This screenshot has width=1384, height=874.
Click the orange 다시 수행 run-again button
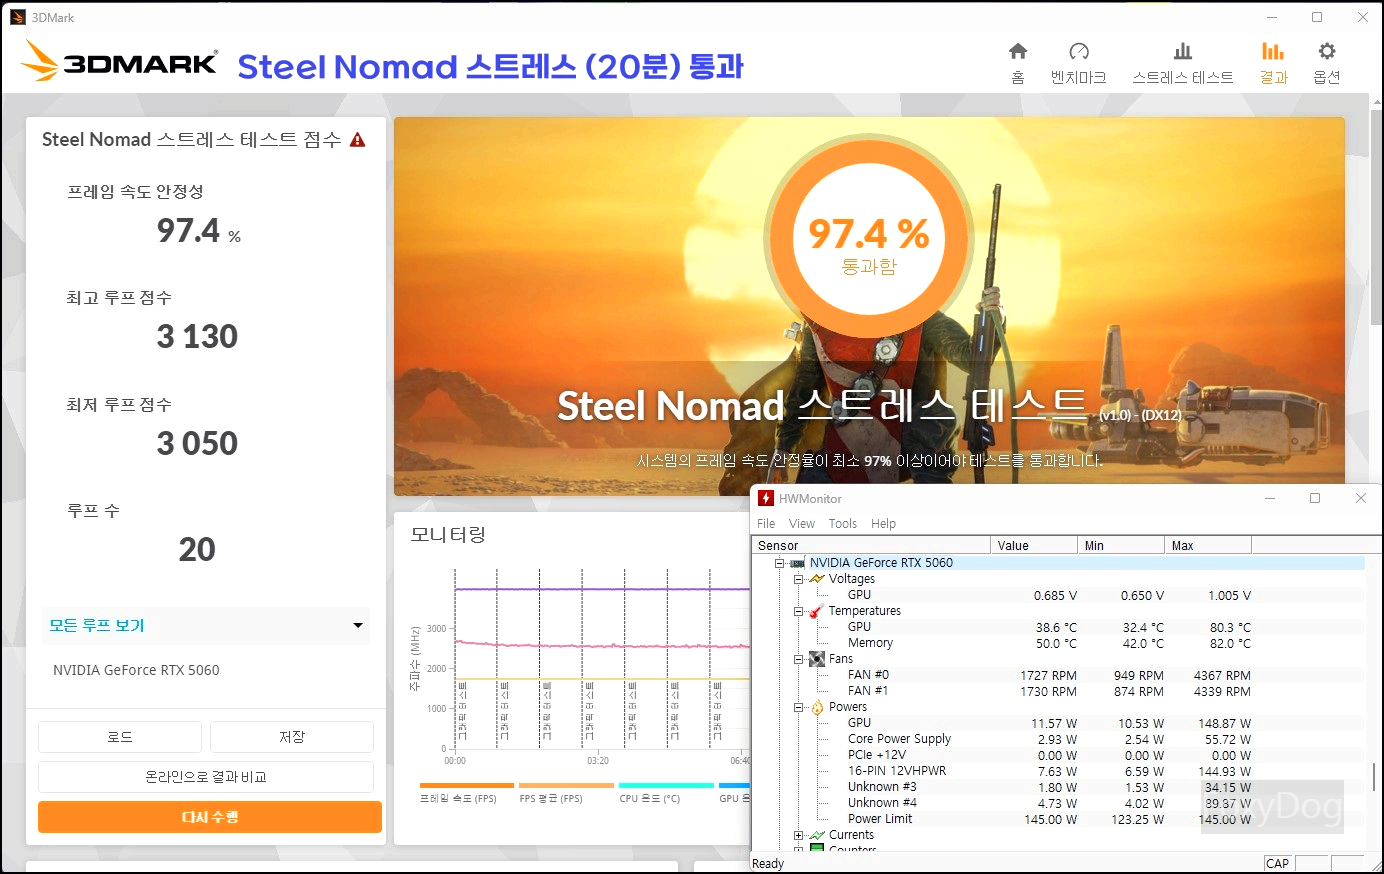click(x=210, y=817)
